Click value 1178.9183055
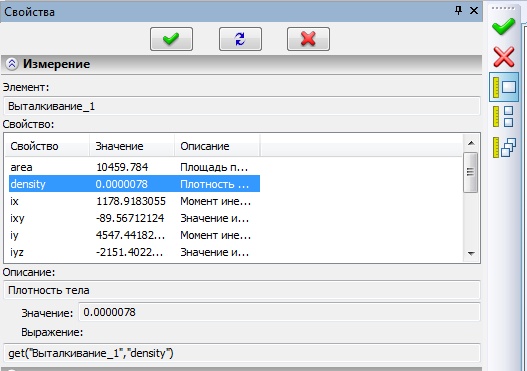The width and height of the screenshot is (527, 371). coord(131,201)
